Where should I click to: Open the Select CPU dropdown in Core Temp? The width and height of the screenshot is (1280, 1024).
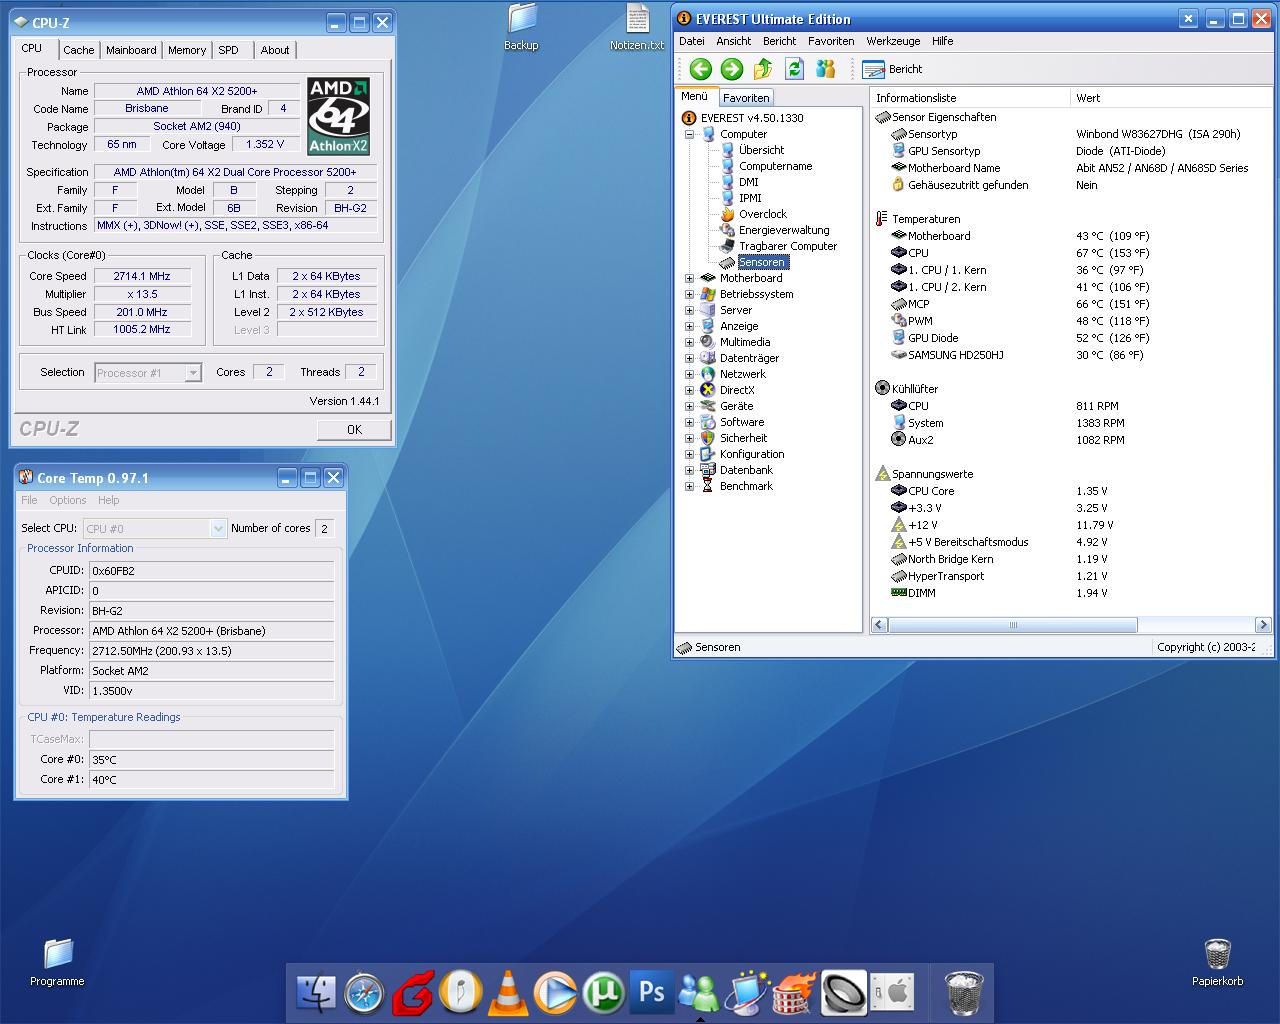(217, 529)
